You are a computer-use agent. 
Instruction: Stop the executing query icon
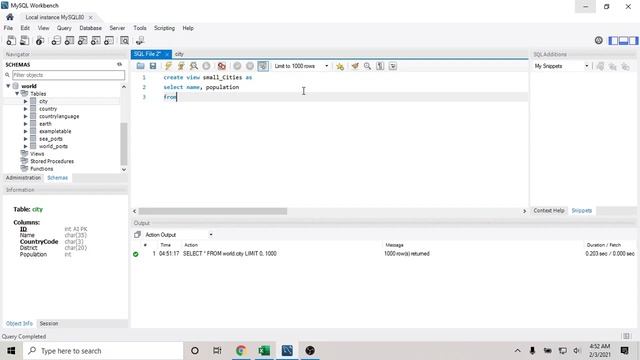[x=207, y=66]
